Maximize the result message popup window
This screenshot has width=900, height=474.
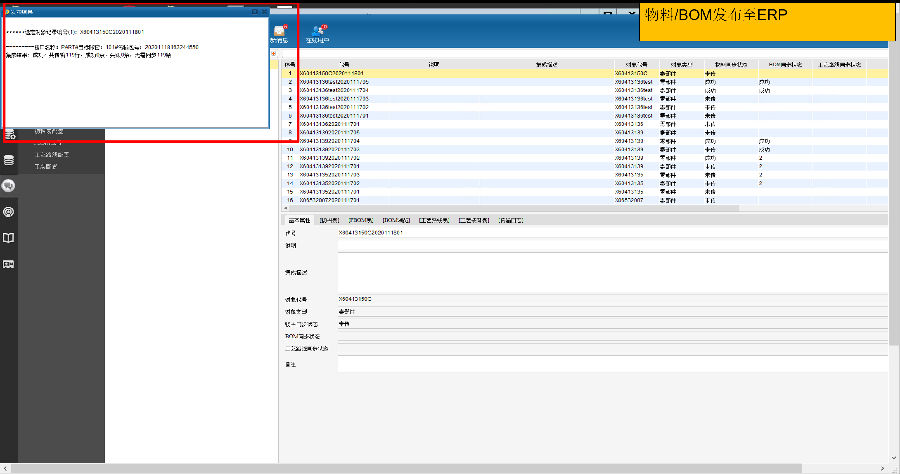[x=254, y=11]
